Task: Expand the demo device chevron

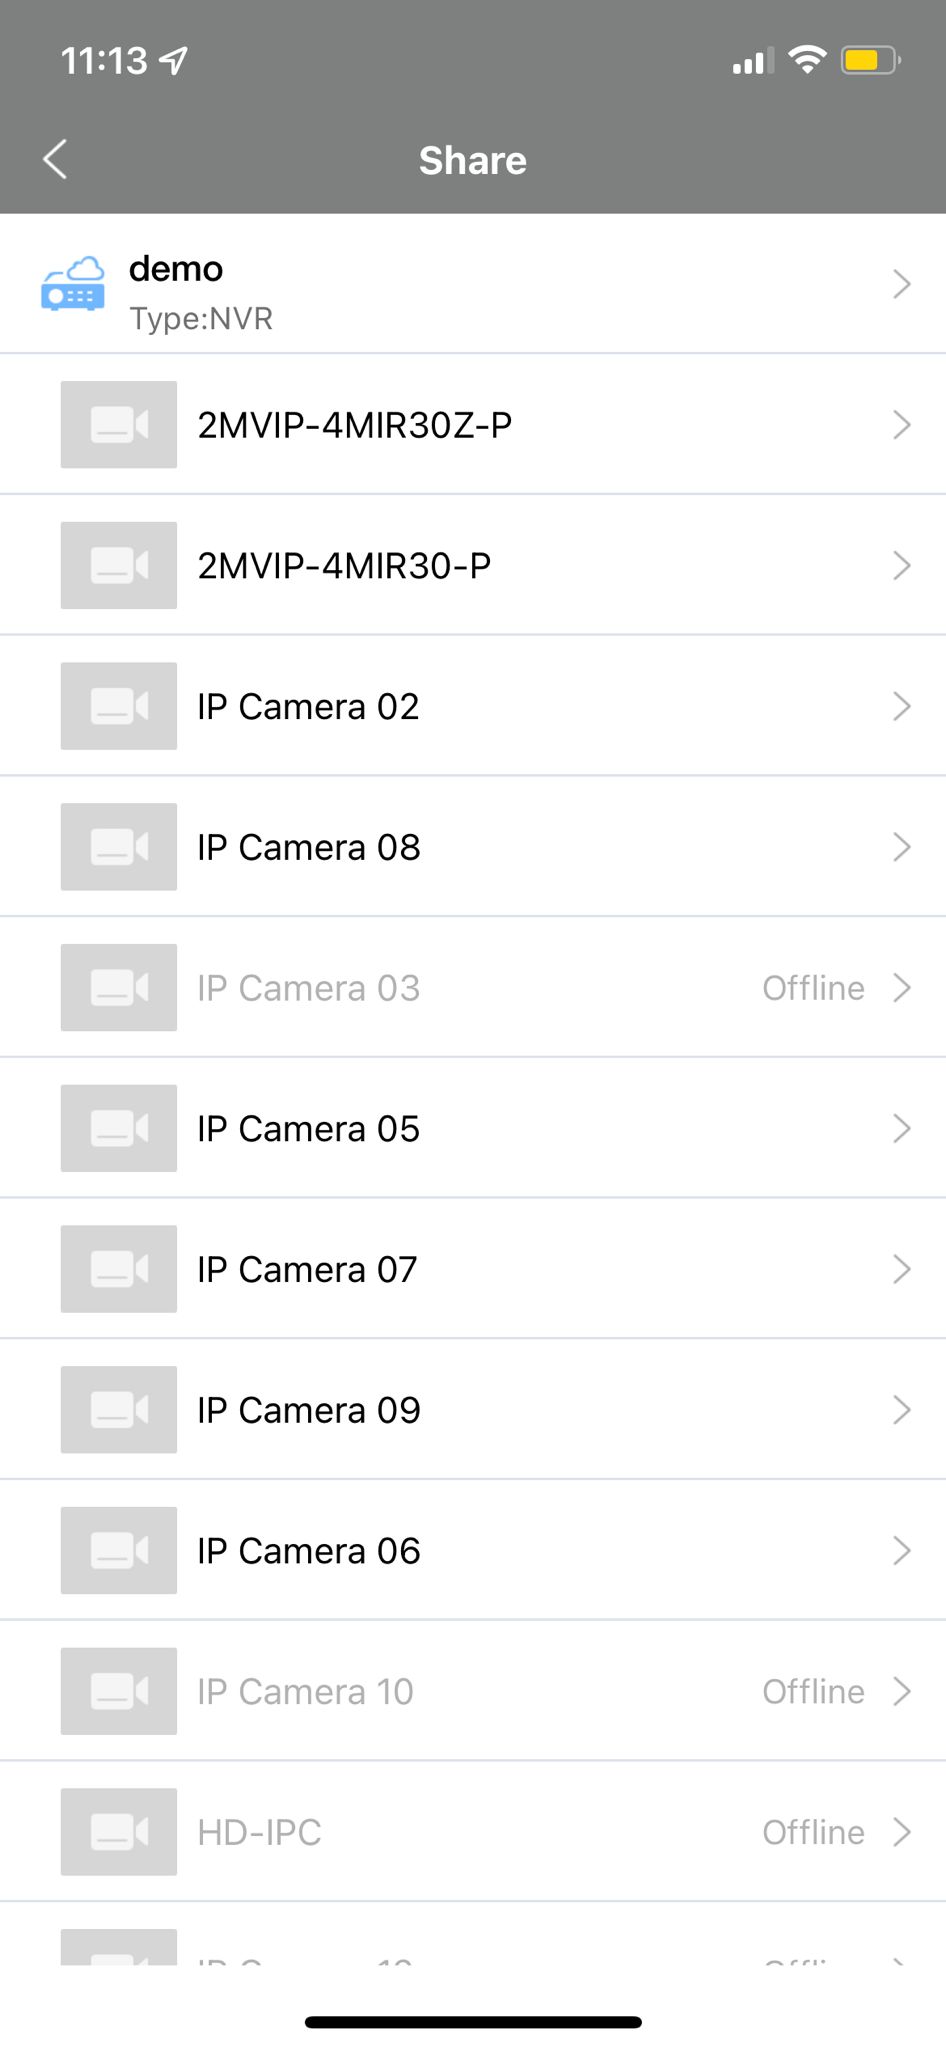Action: [901, 285]
